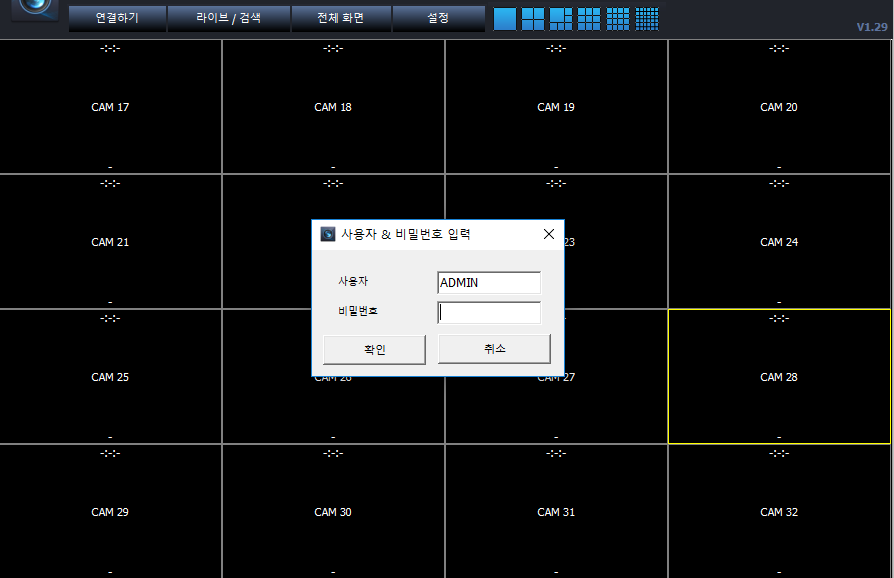
Task: Select the densest multi-camera grid layout icon
Action: [x=647, y=18]
